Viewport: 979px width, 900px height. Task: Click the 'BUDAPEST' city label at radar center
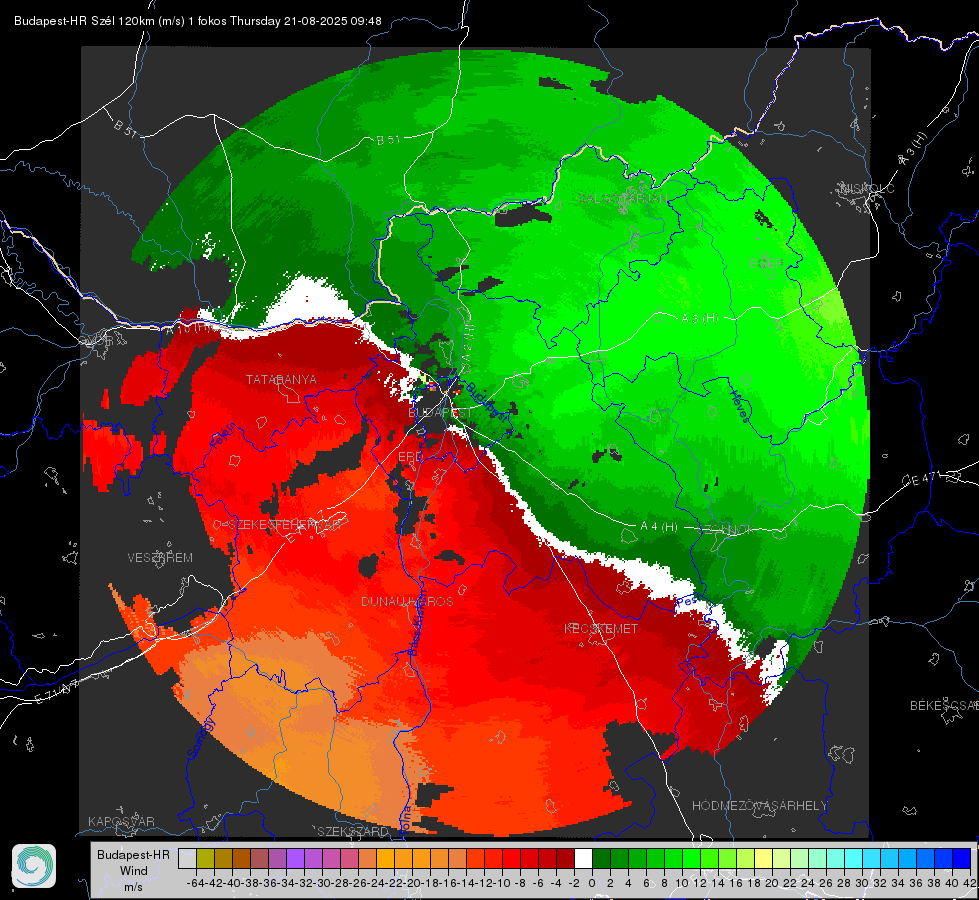(440, 413)
